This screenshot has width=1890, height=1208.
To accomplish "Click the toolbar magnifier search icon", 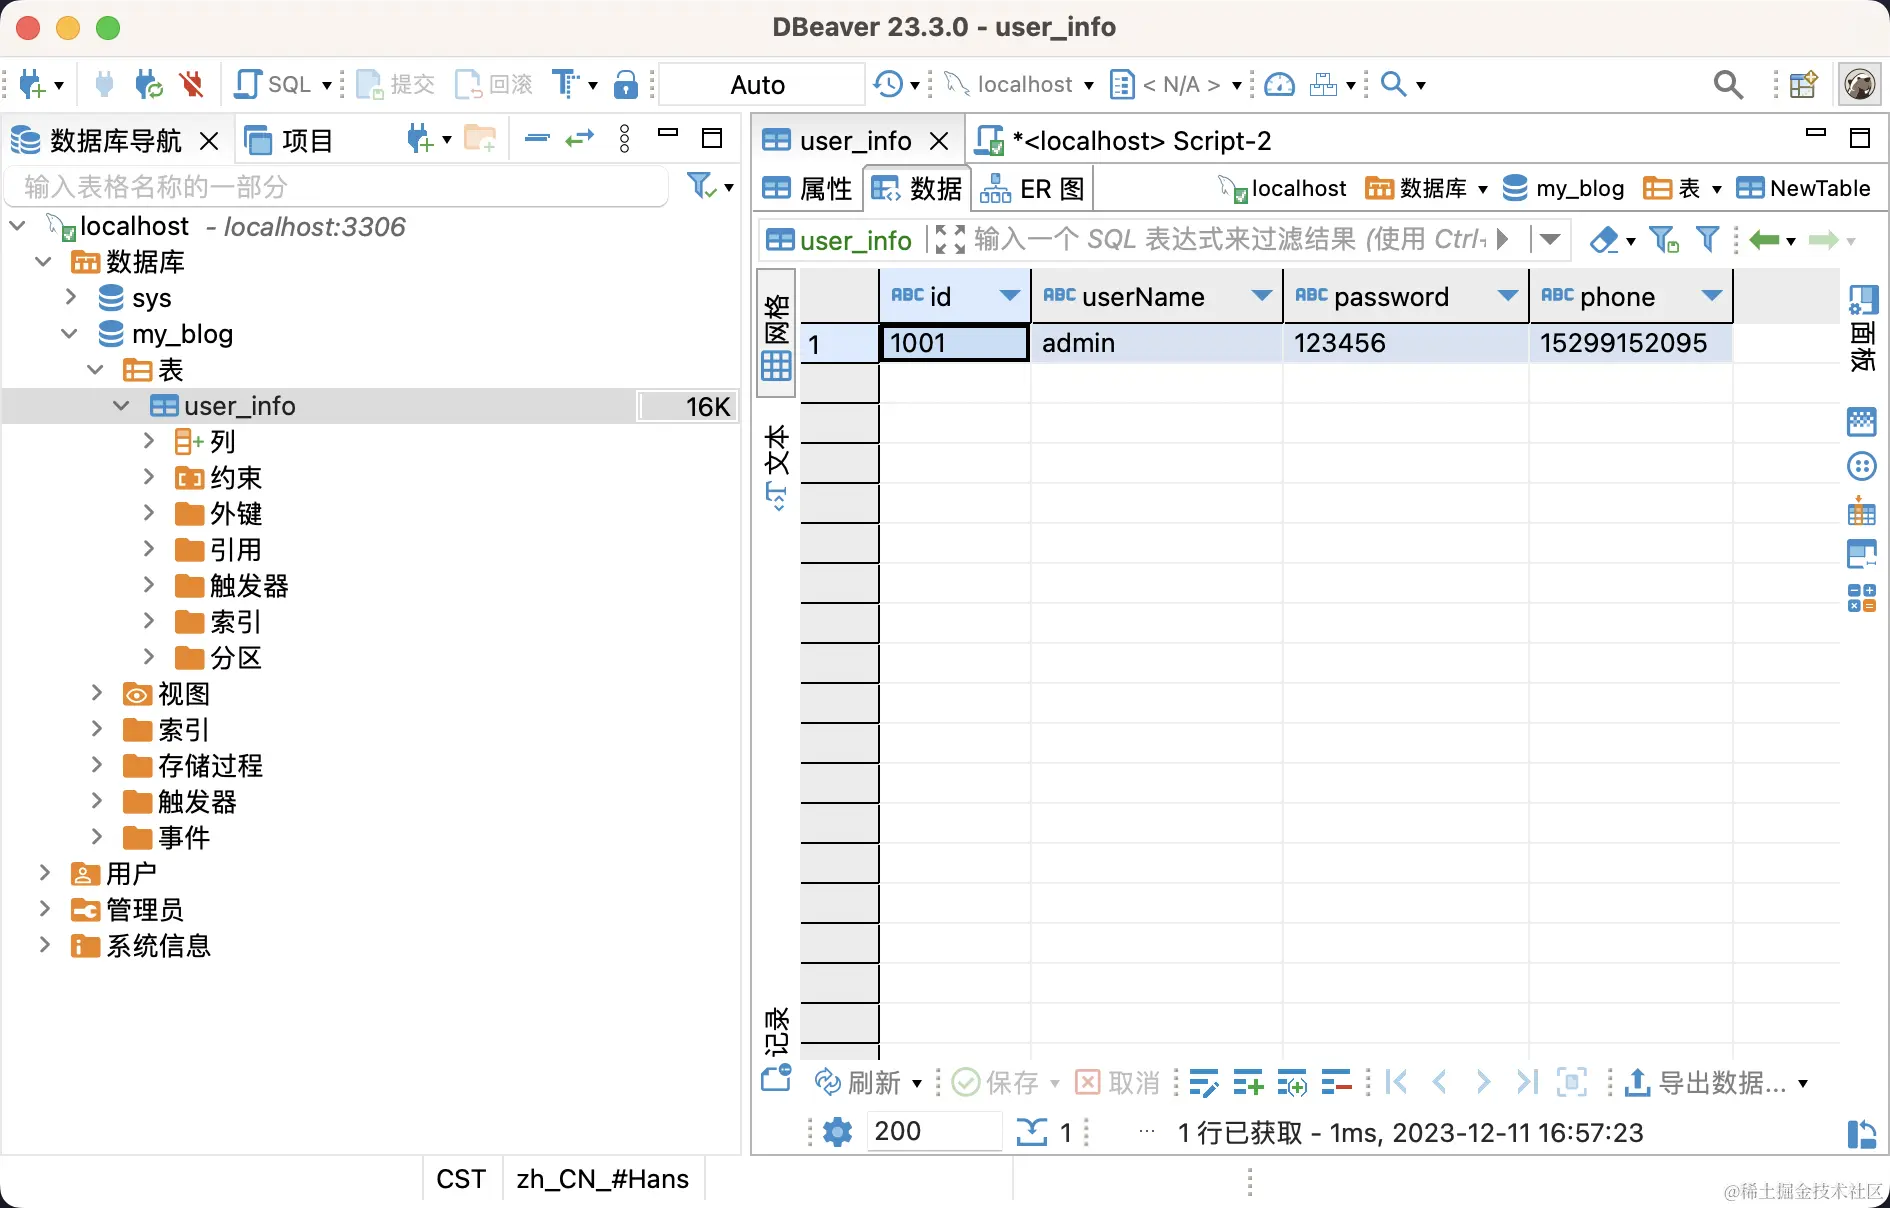I will (1393, 85).
